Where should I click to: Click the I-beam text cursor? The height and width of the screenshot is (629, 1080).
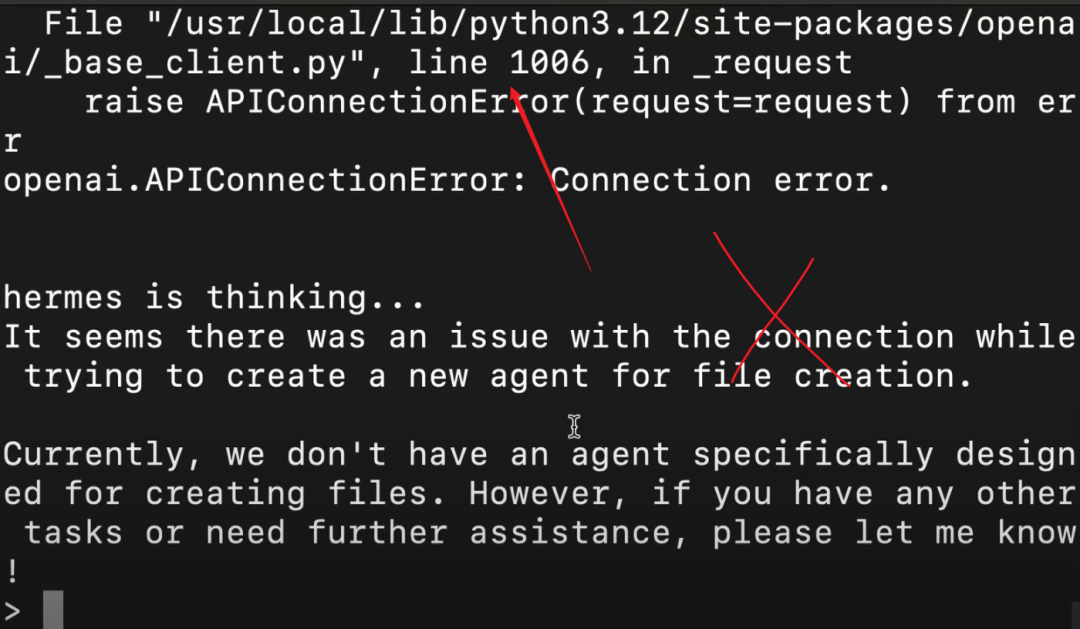click(574, 427)
